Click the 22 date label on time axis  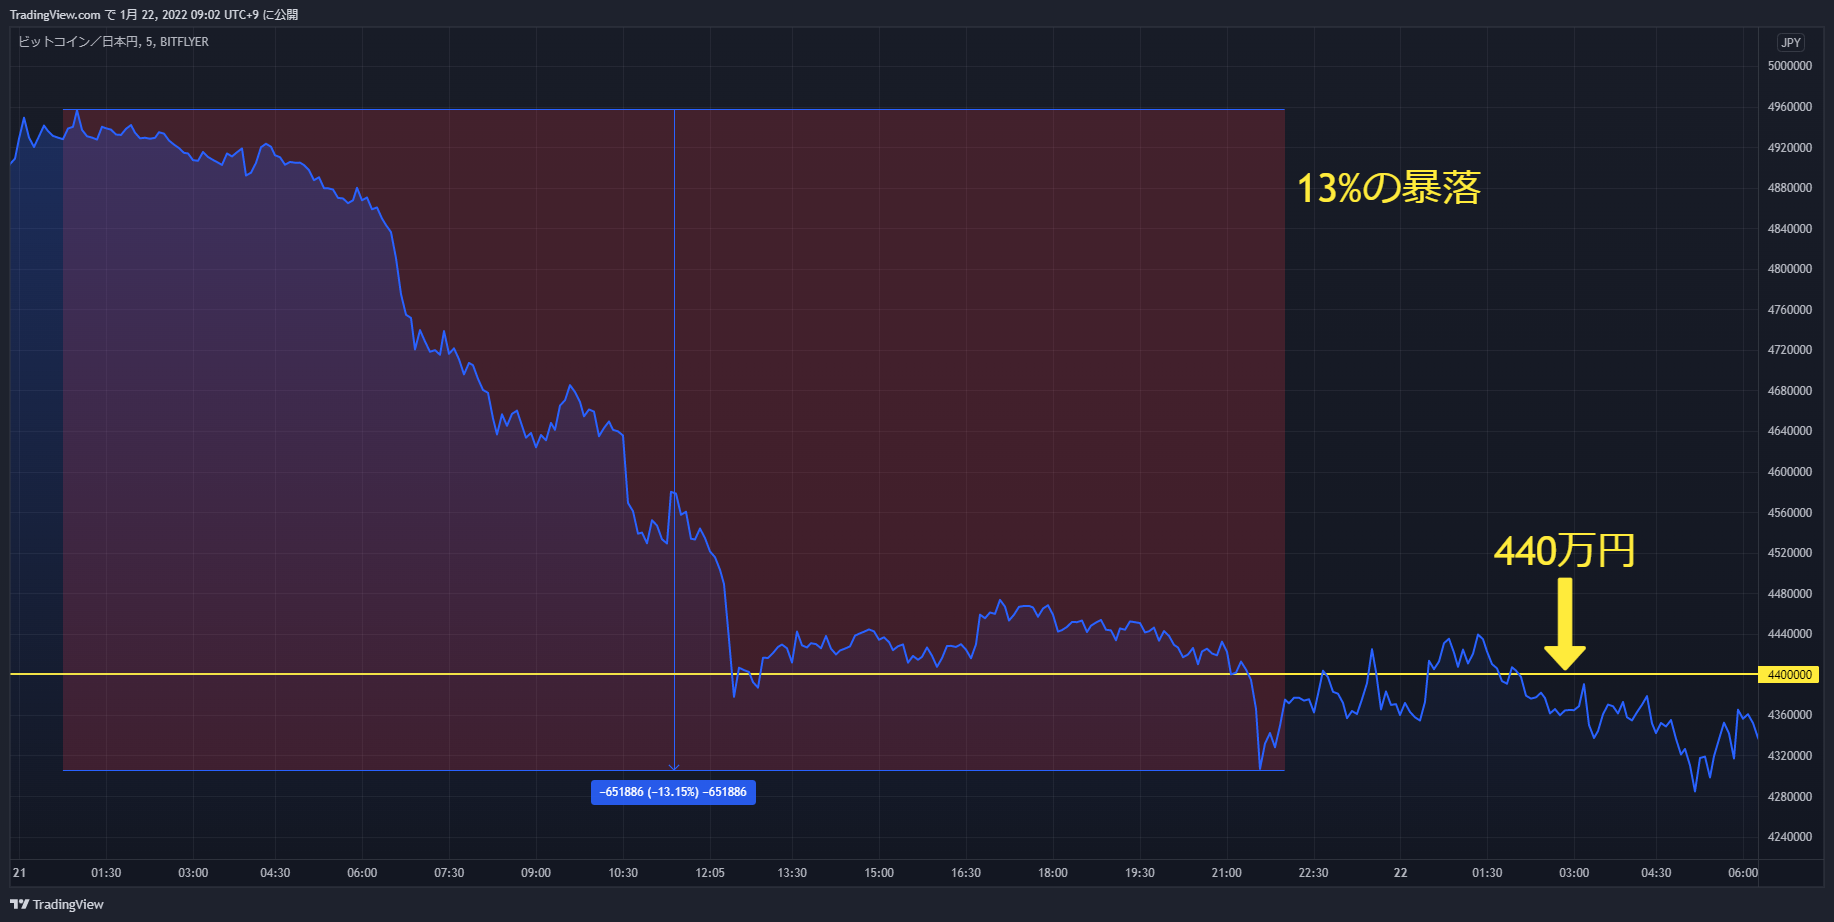point(1401,873)
